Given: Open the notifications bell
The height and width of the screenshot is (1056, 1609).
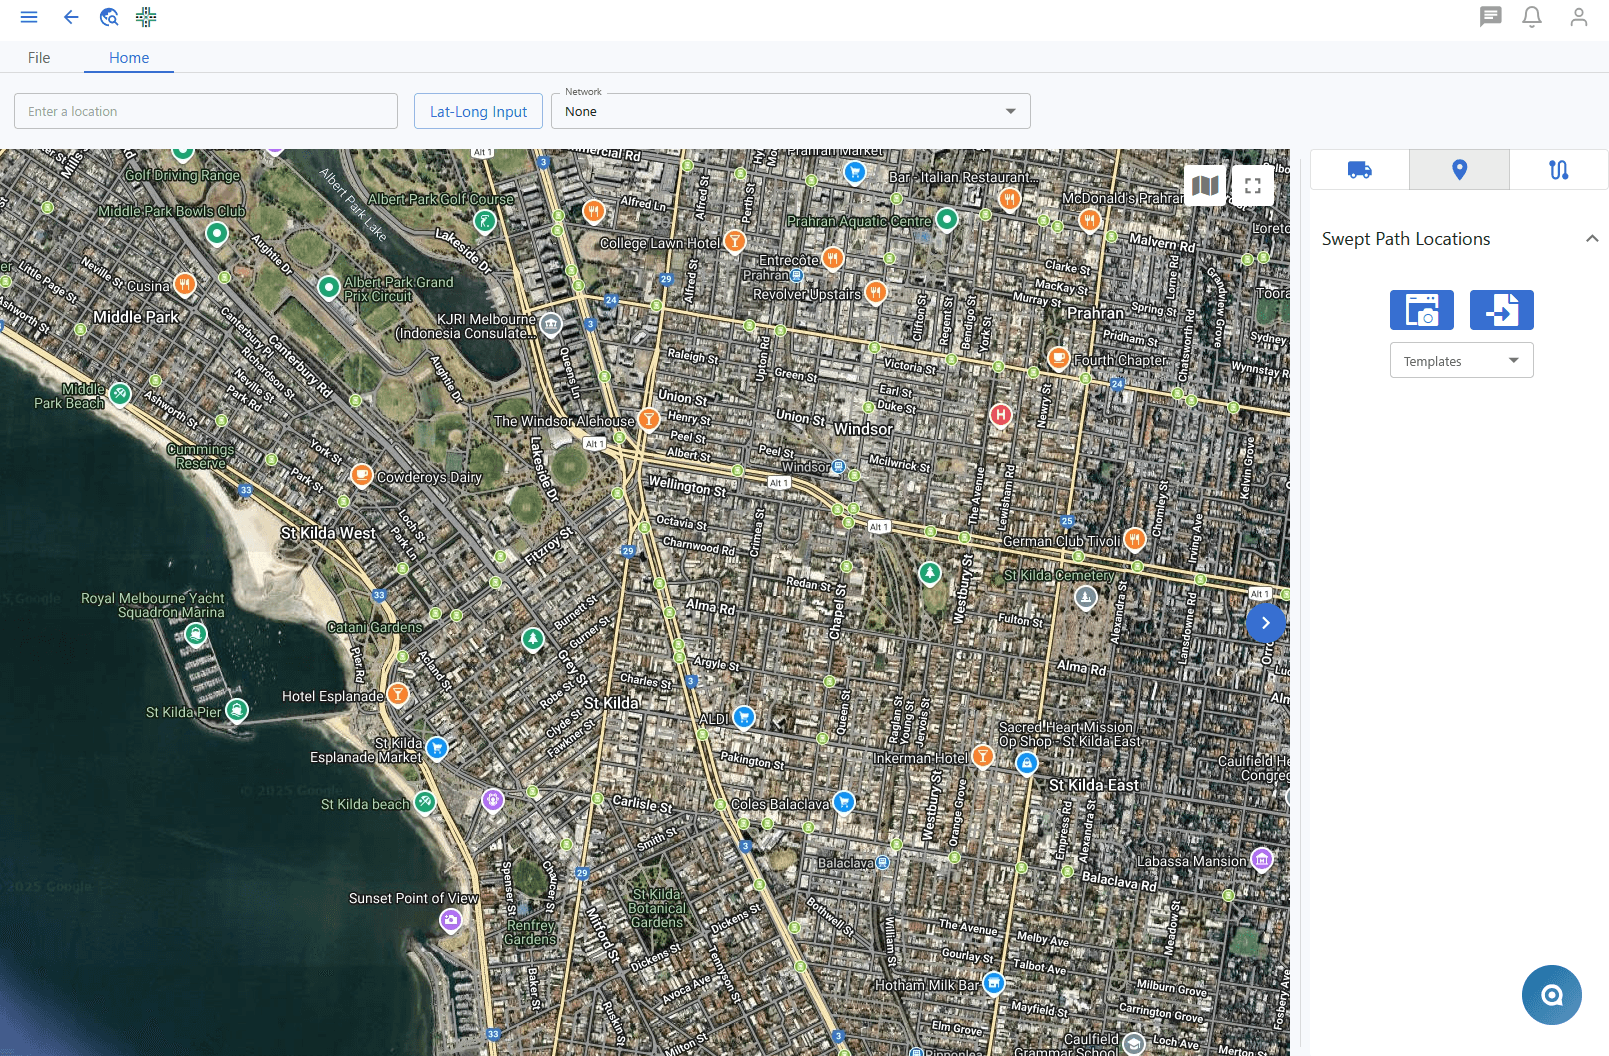Looking at the screenshot, I should 1532,17.
